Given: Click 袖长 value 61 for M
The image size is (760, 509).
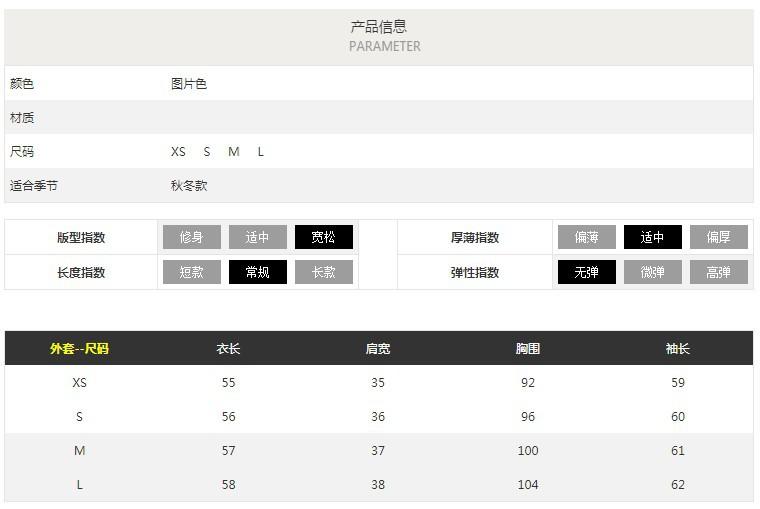Looking at the screenshot, I should tap(678, 450).
